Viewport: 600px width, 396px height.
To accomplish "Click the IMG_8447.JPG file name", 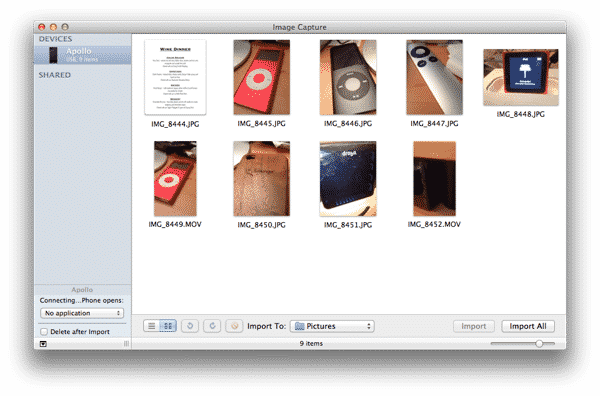I will pyautogui.click(x=434, y=124).
